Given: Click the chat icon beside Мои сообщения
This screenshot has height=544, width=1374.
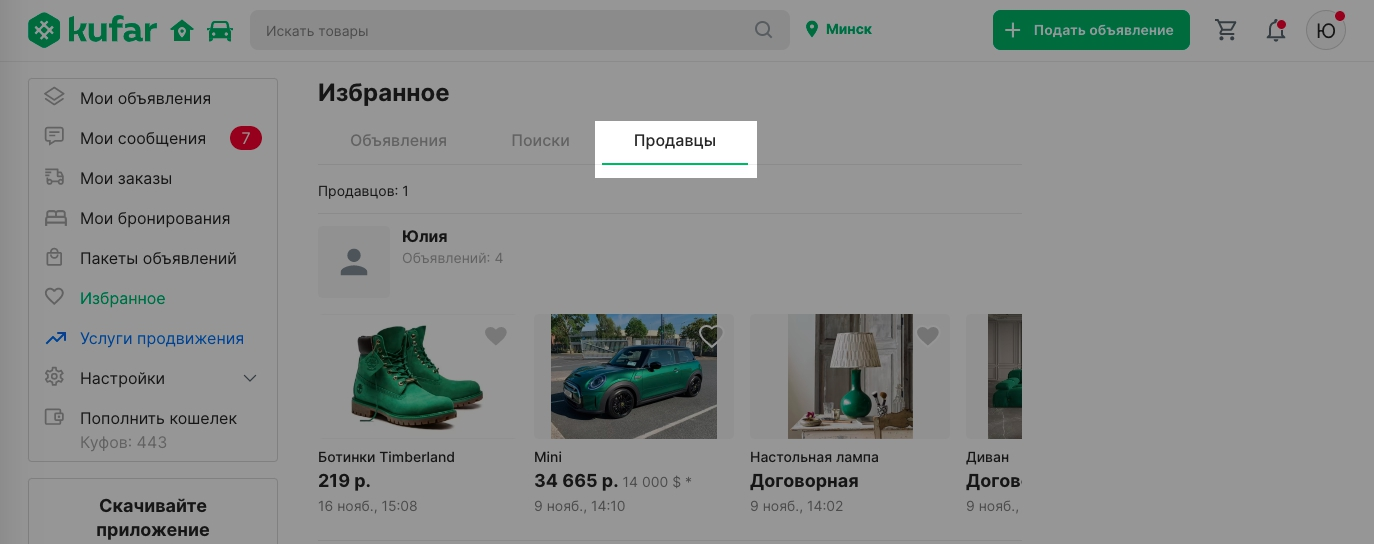Looking at the screenshot, I should click(x=54, y=138).
